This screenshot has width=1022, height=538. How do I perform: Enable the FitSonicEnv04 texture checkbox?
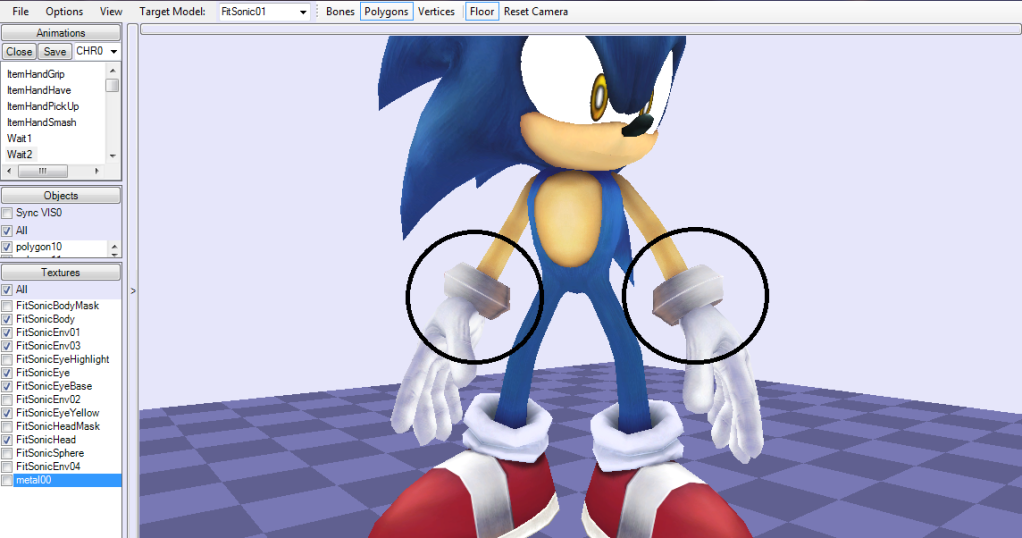click(x=7, y=466)
